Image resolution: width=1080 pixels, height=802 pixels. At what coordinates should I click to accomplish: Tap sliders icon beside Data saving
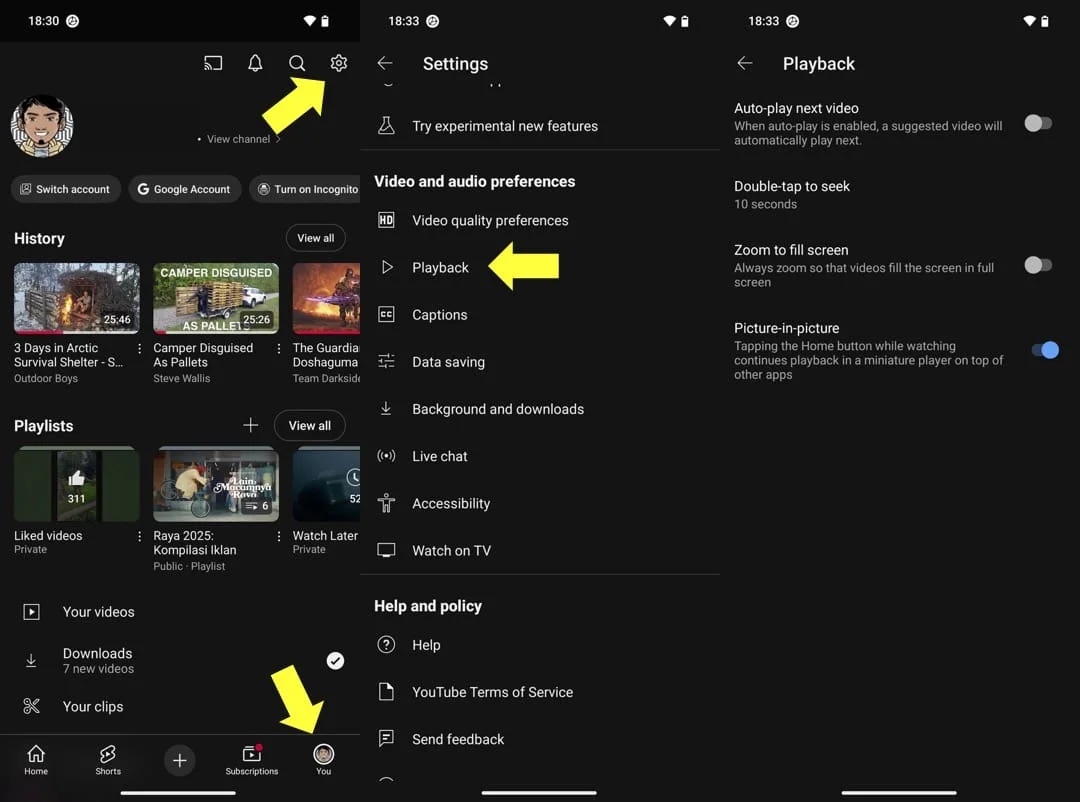[x=386, y=361]
